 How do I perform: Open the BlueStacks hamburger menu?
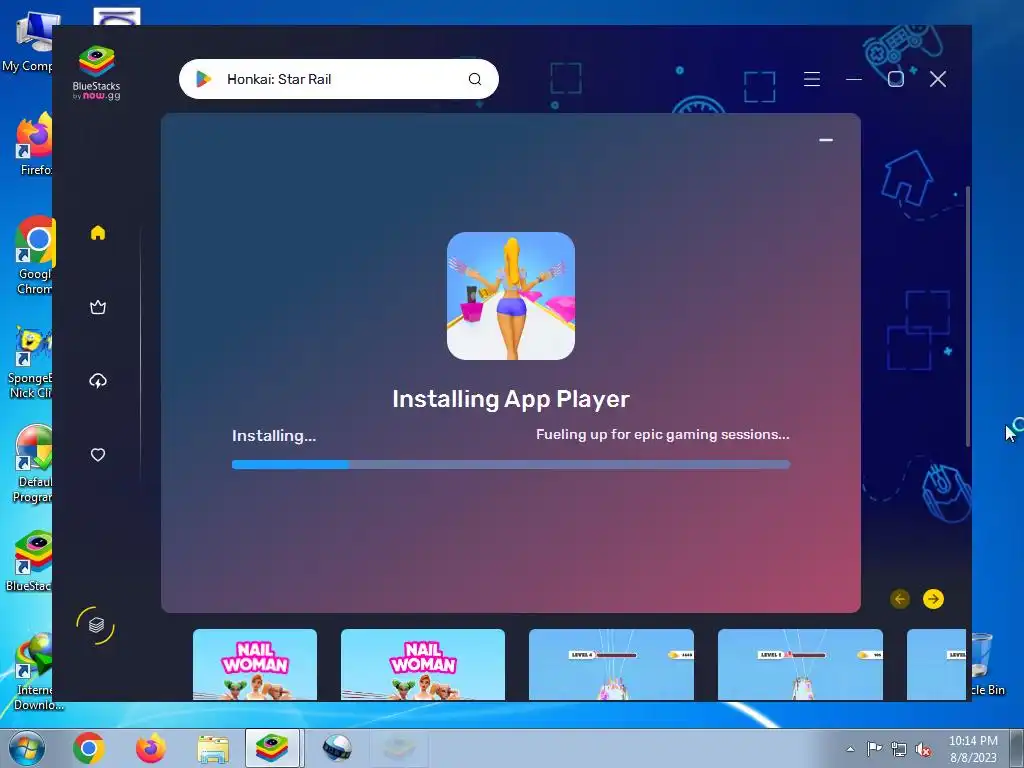point(812,79)
